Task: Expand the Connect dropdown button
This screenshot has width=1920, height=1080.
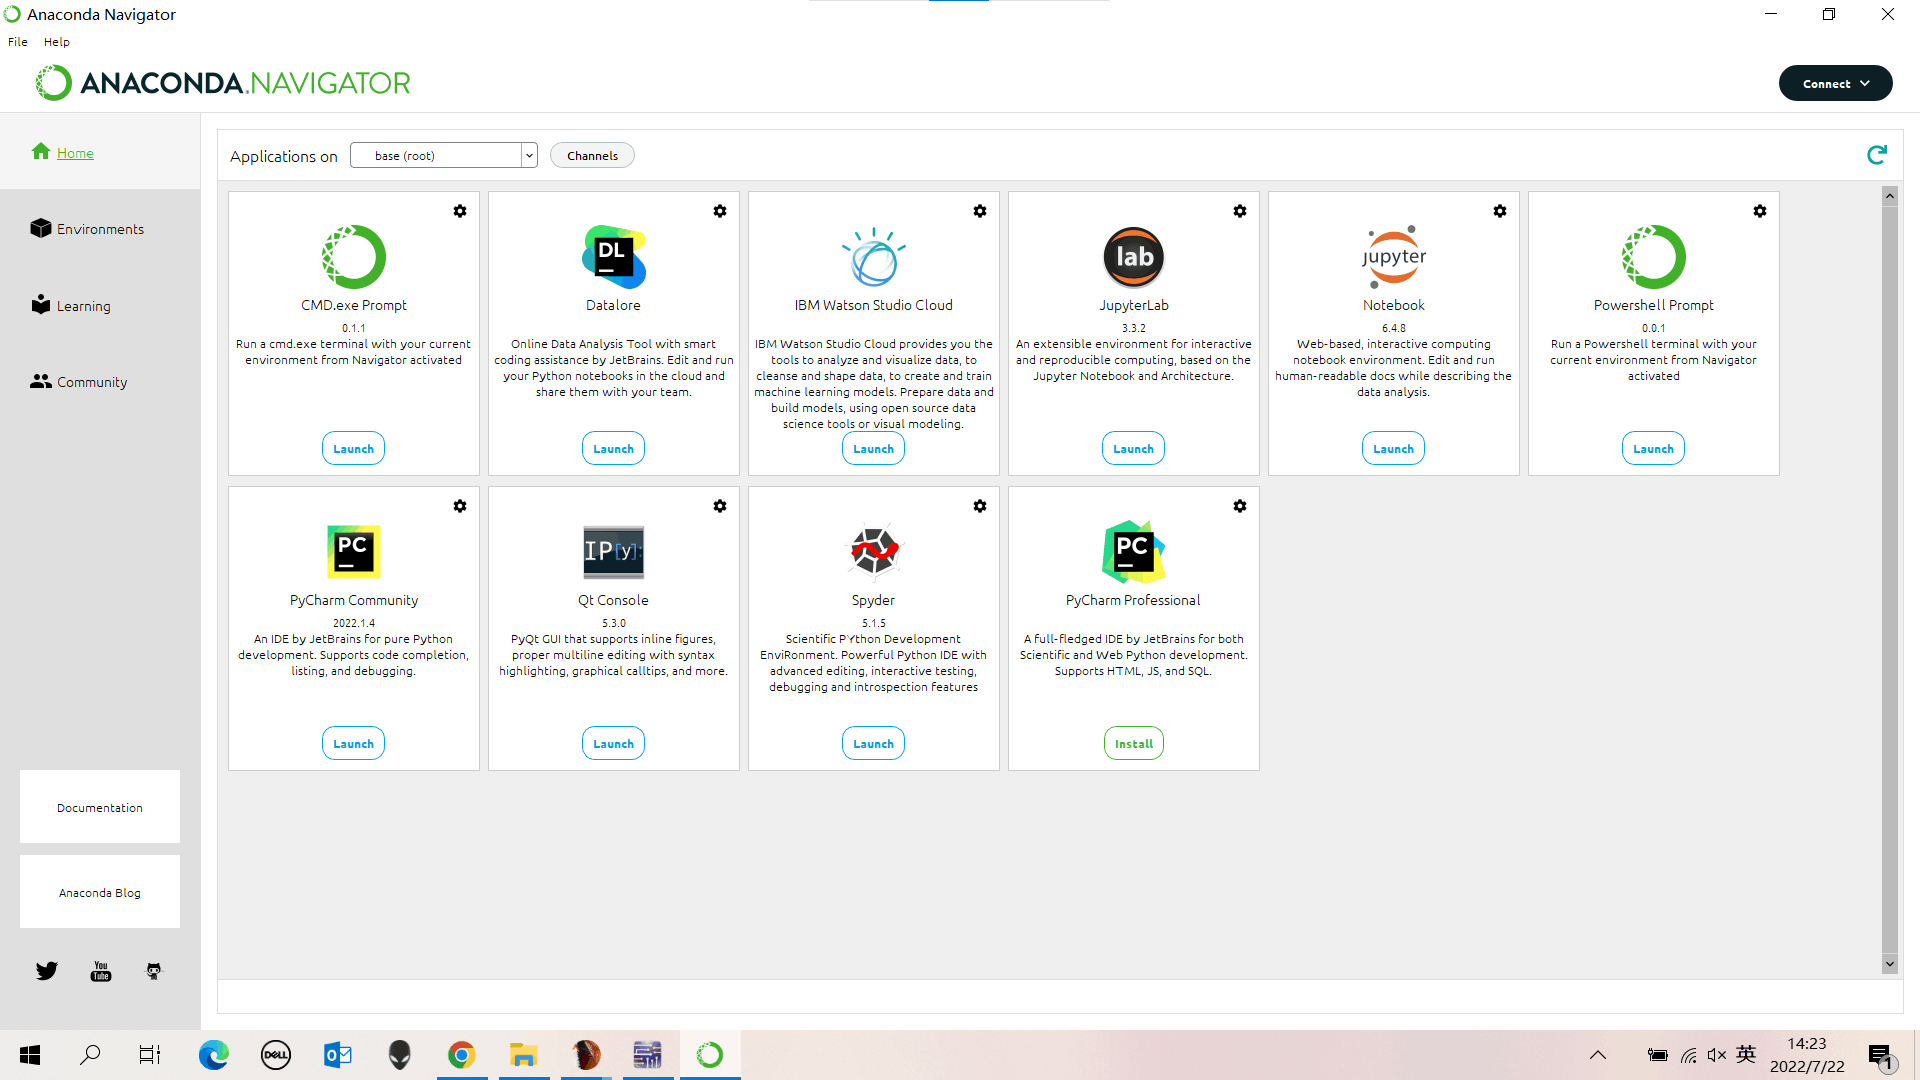Action: (x=1835, y=84)
